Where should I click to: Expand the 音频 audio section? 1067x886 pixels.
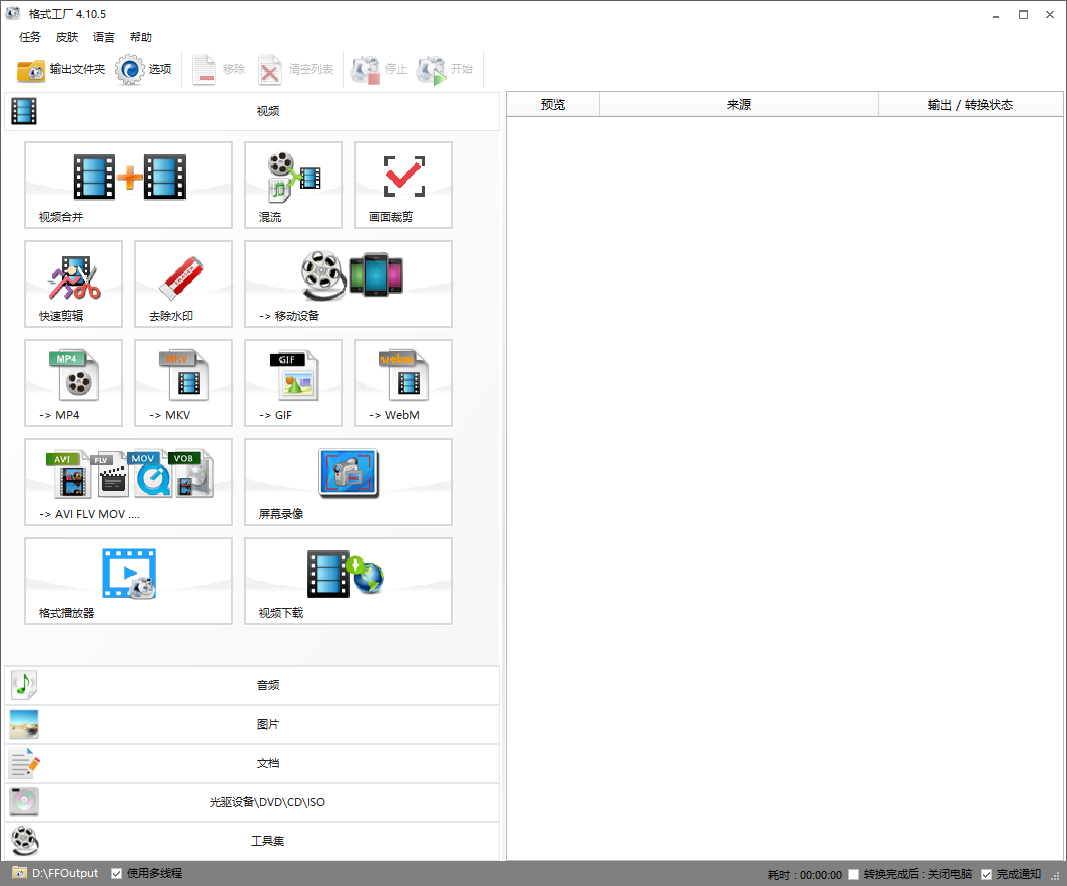(267, 685)
